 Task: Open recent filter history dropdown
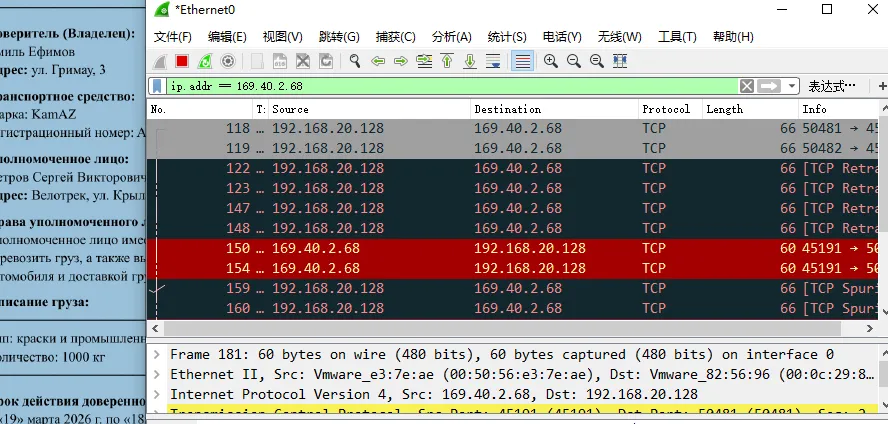point(791,86)
